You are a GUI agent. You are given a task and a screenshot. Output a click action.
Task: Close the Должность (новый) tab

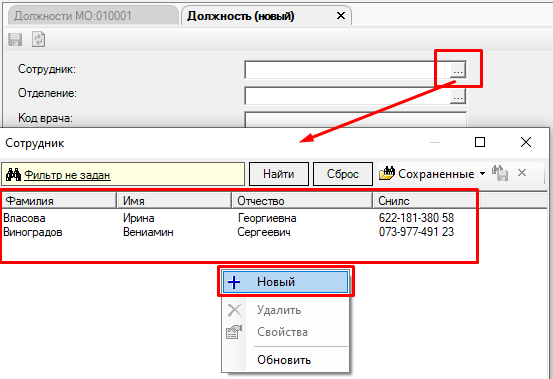click(x=341, y=16)
